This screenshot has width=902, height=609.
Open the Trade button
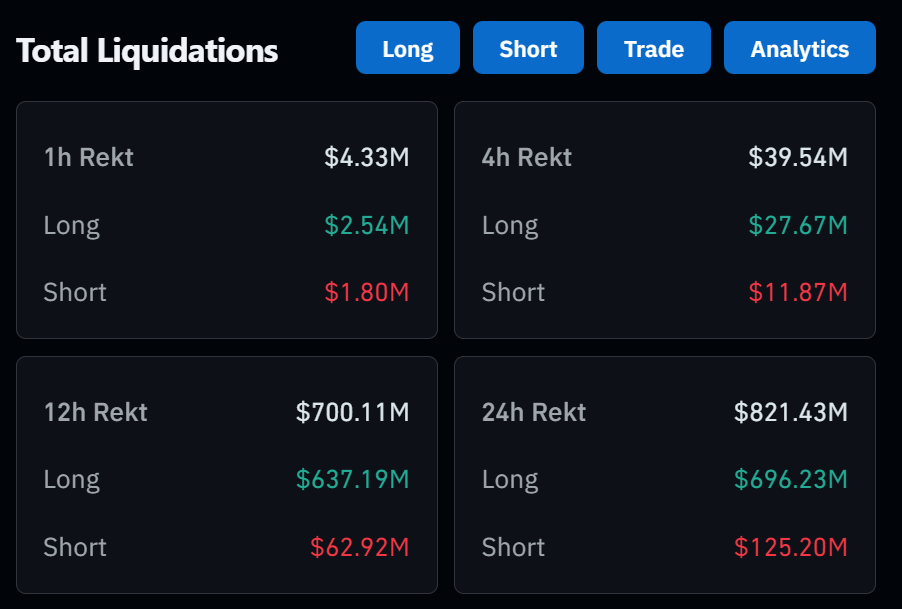[x=654, y=48]
